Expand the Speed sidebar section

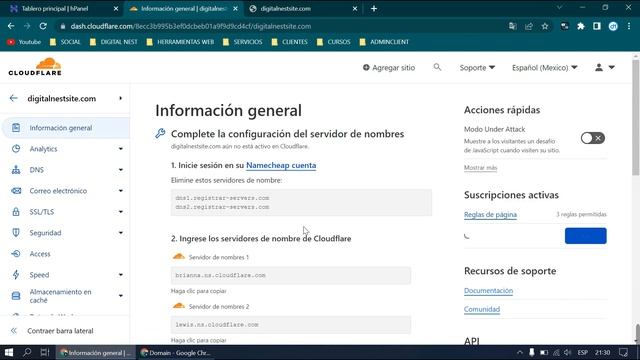click(121, 275)
